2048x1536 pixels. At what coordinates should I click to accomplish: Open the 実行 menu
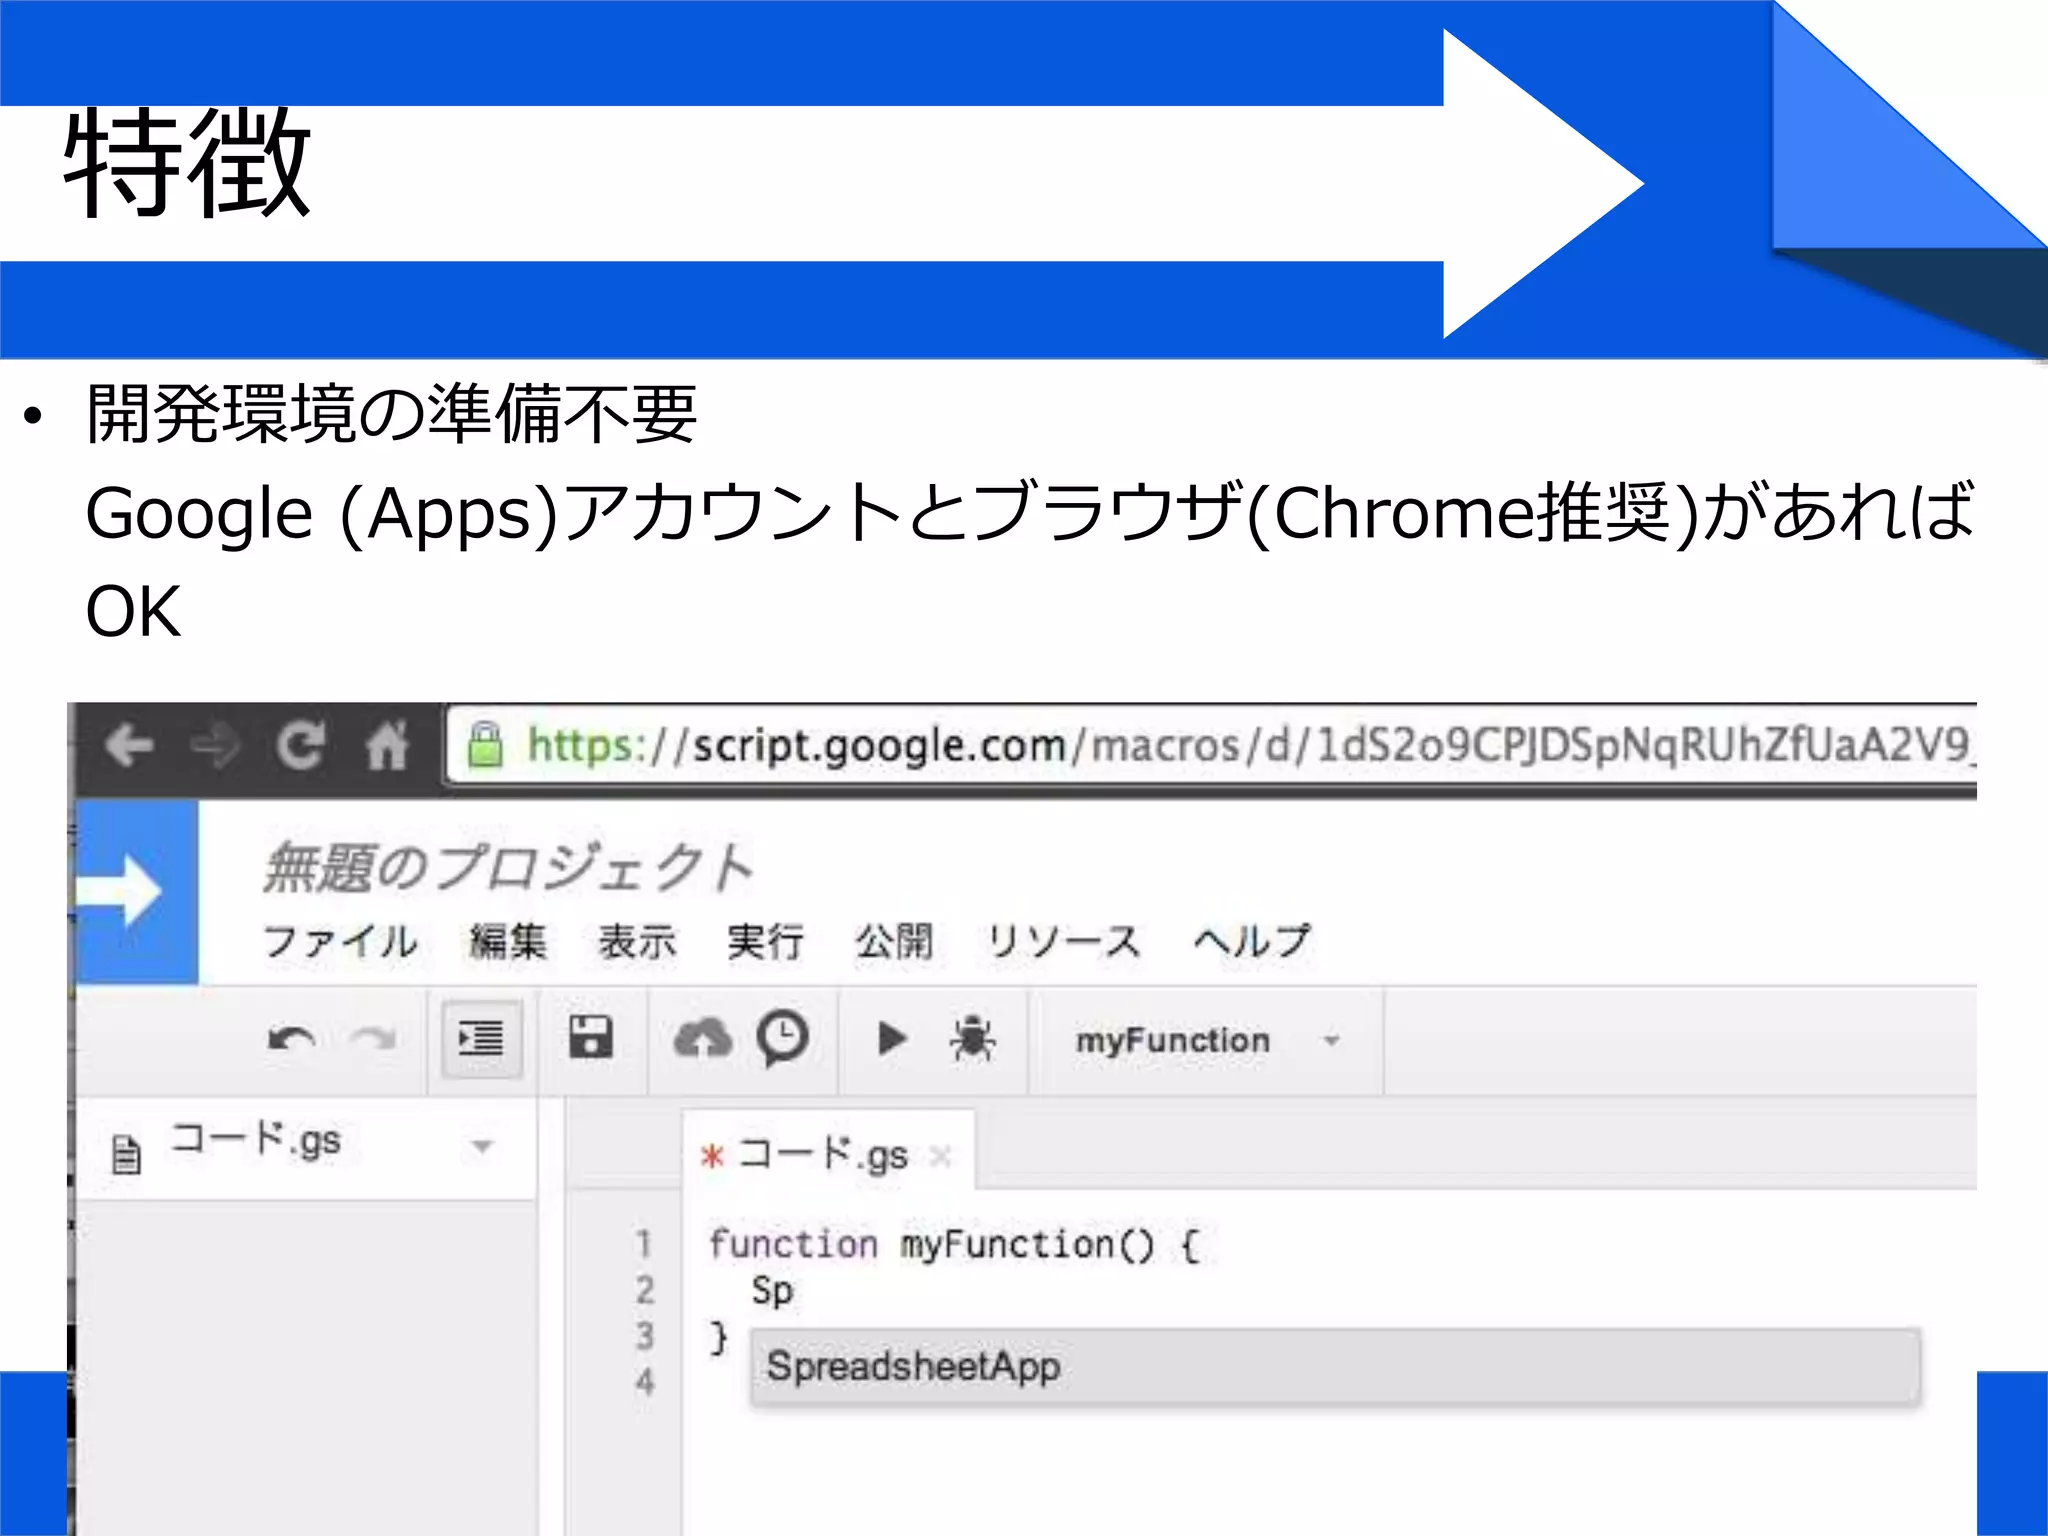pyautogui.click(x=765, y=941)
